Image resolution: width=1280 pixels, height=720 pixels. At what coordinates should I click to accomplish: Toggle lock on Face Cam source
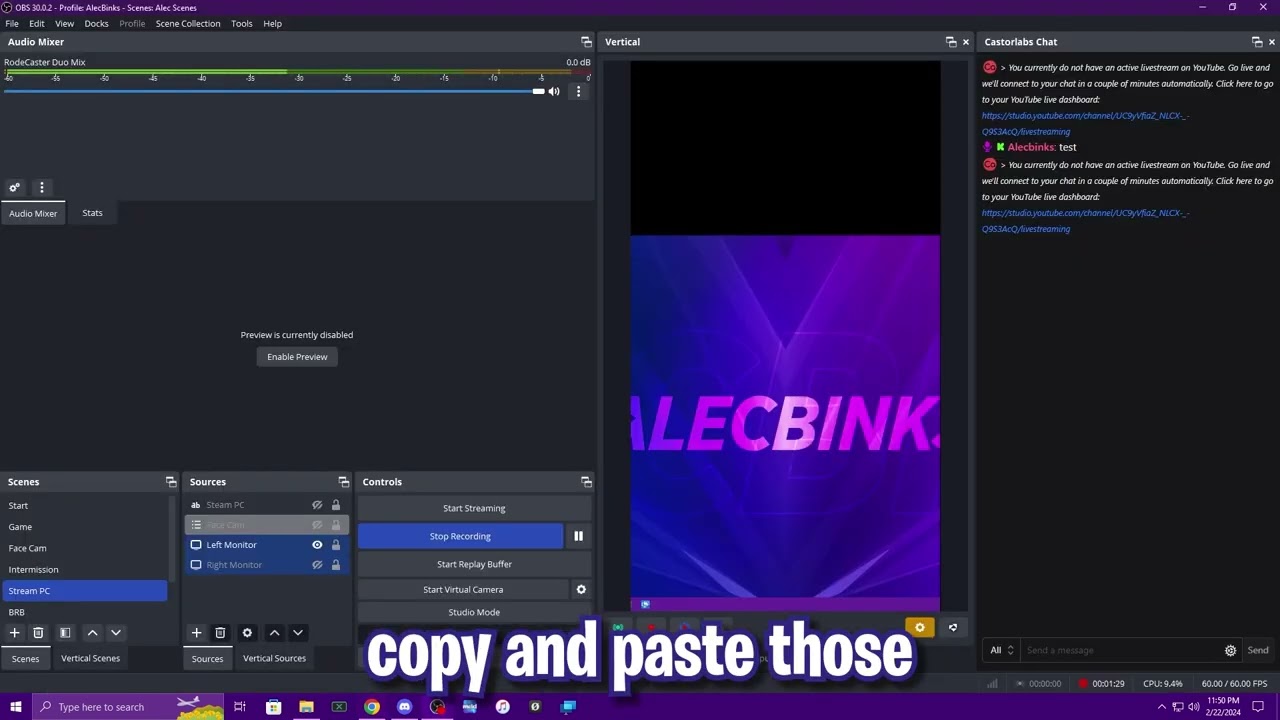click(x=336, y=525)
